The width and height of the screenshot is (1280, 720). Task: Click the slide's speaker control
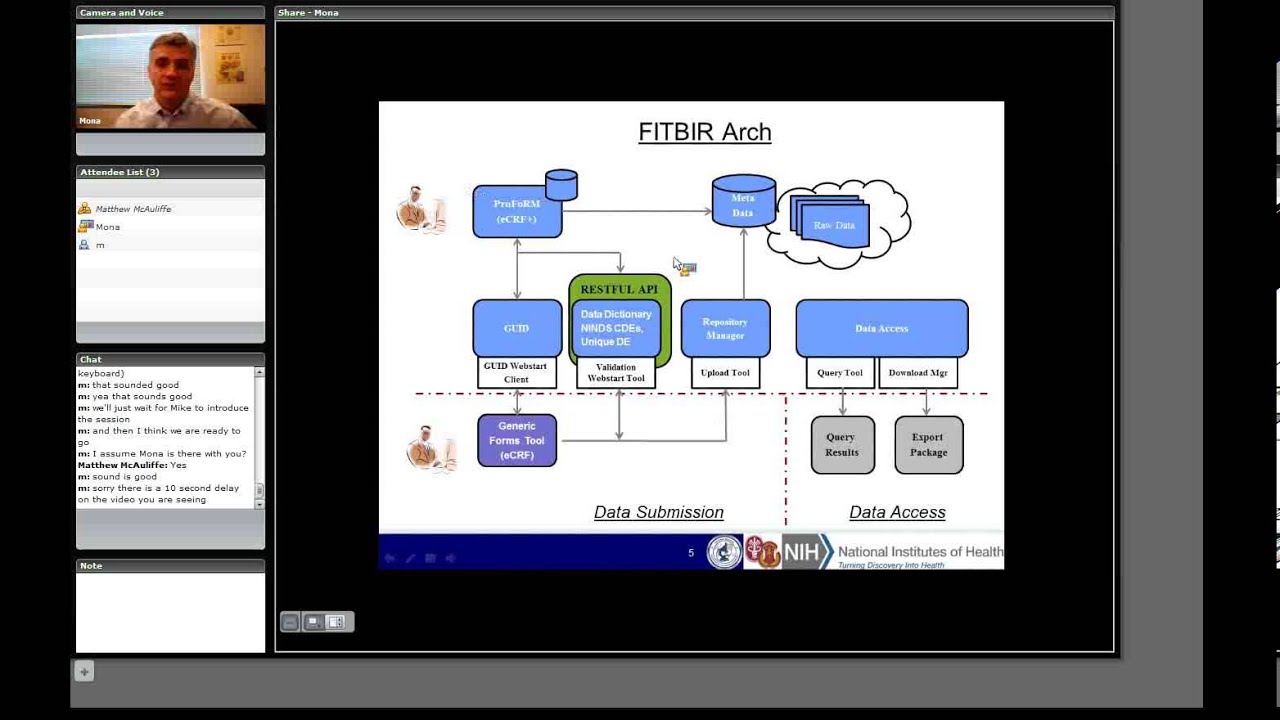(x=450, y=558)
